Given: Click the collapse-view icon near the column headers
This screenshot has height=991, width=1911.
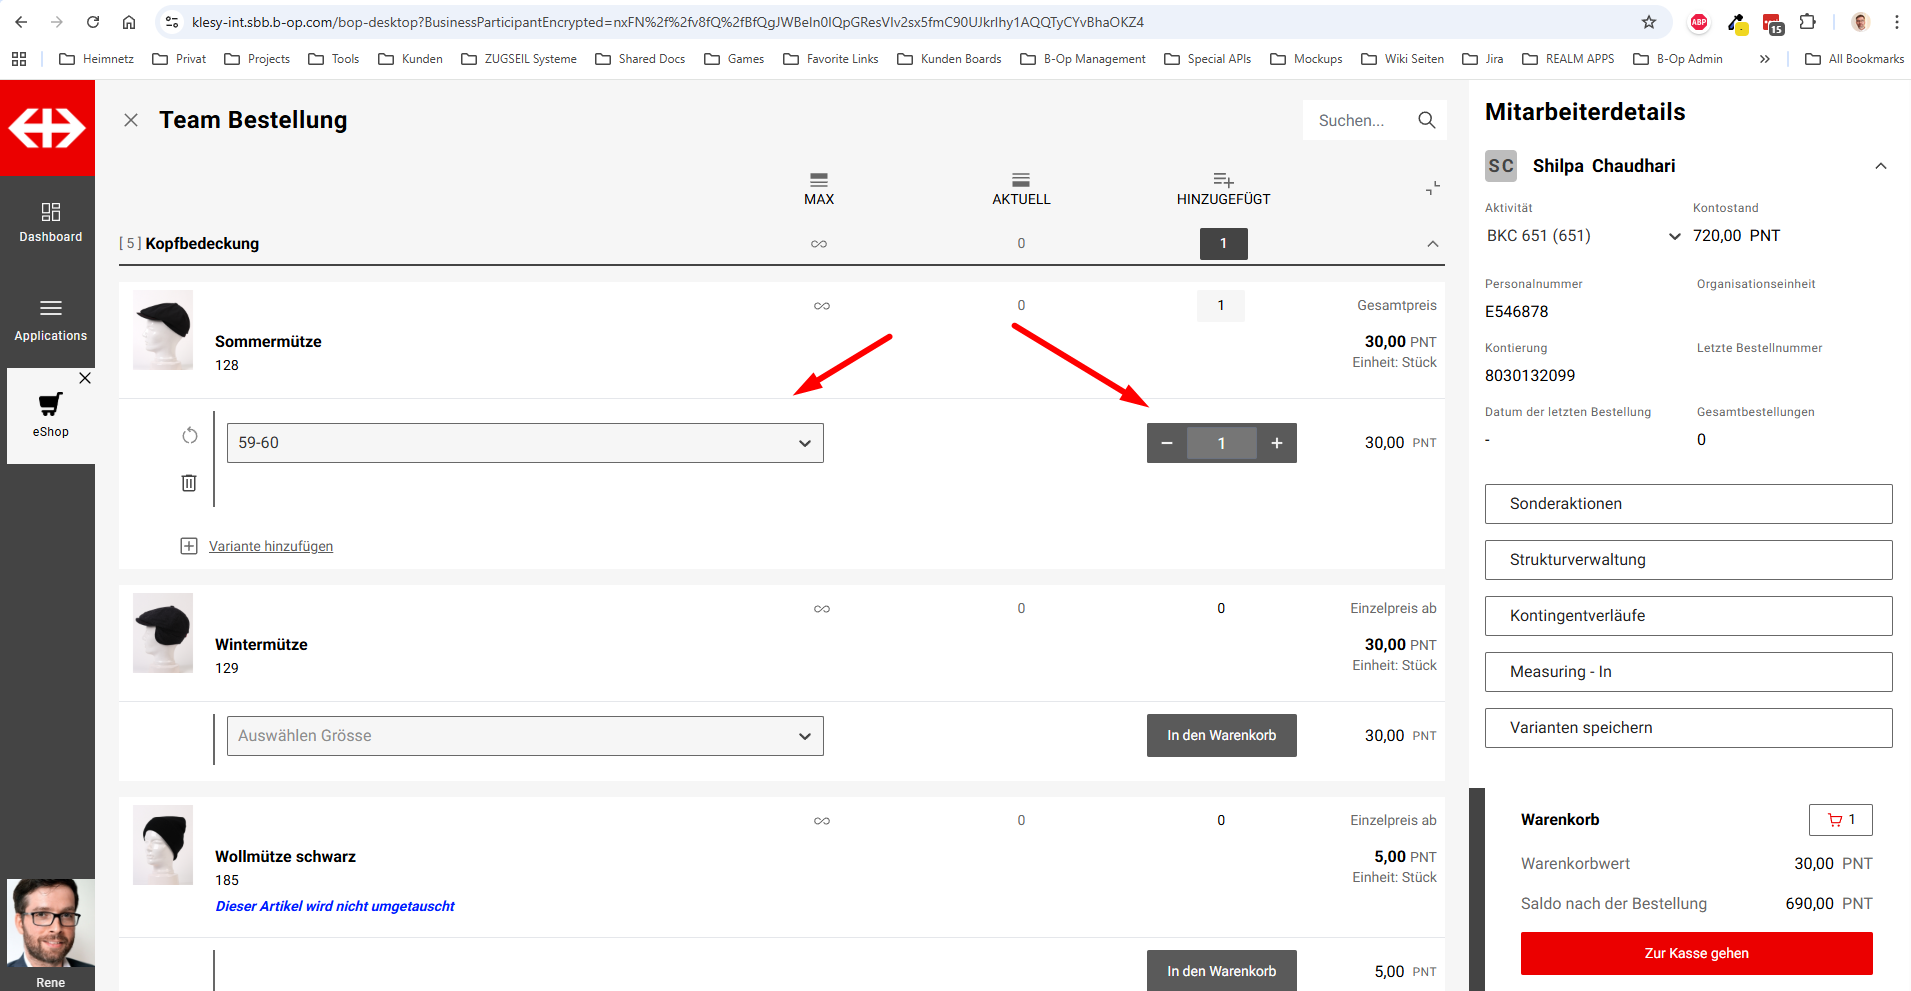Looking at the screenshot, I should point(1432,188).
